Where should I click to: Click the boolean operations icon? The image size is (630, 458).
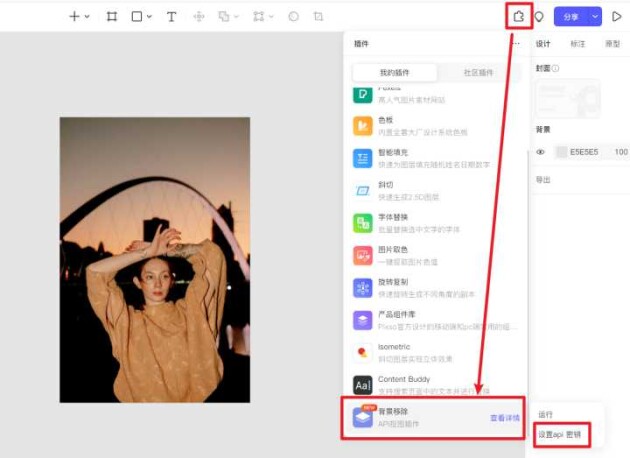(223, 16)
